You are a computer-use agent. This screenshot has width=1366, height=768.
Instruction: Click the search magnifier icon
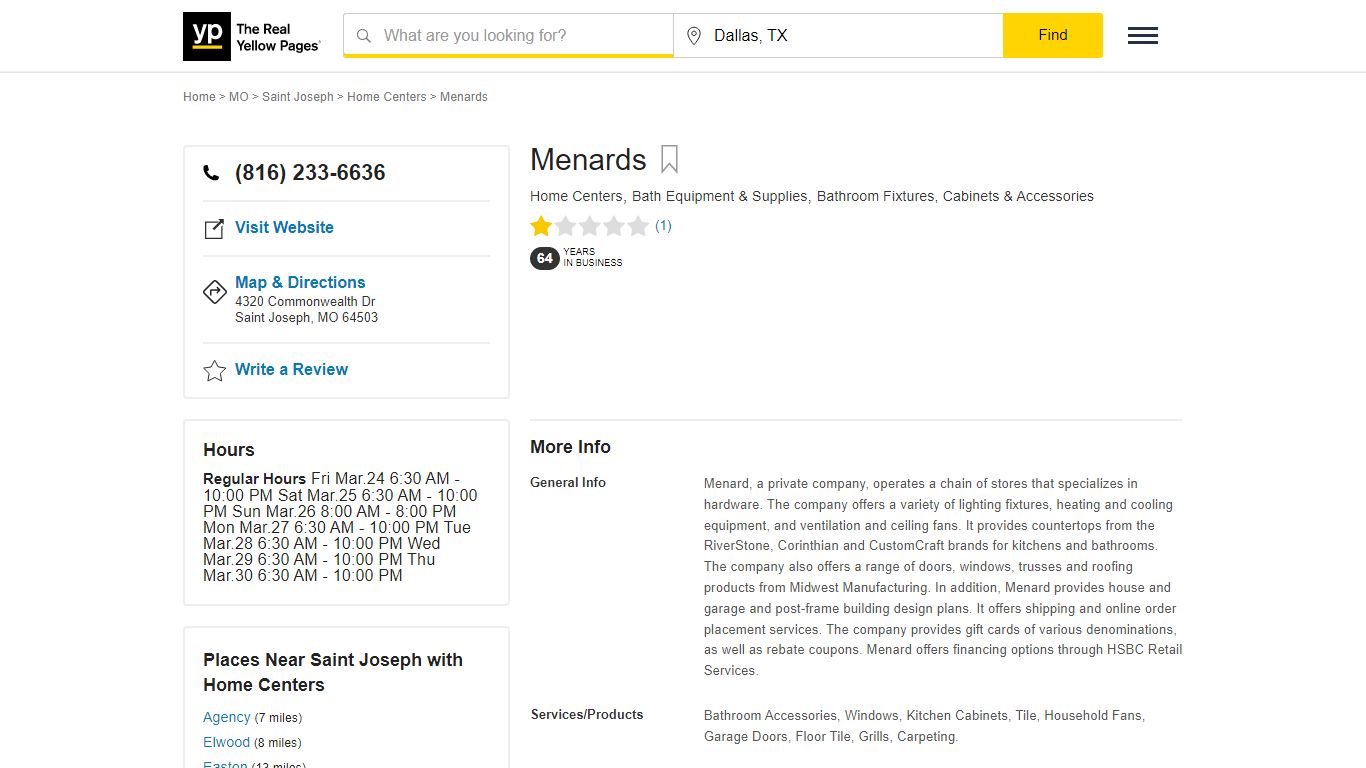[364, 36]
